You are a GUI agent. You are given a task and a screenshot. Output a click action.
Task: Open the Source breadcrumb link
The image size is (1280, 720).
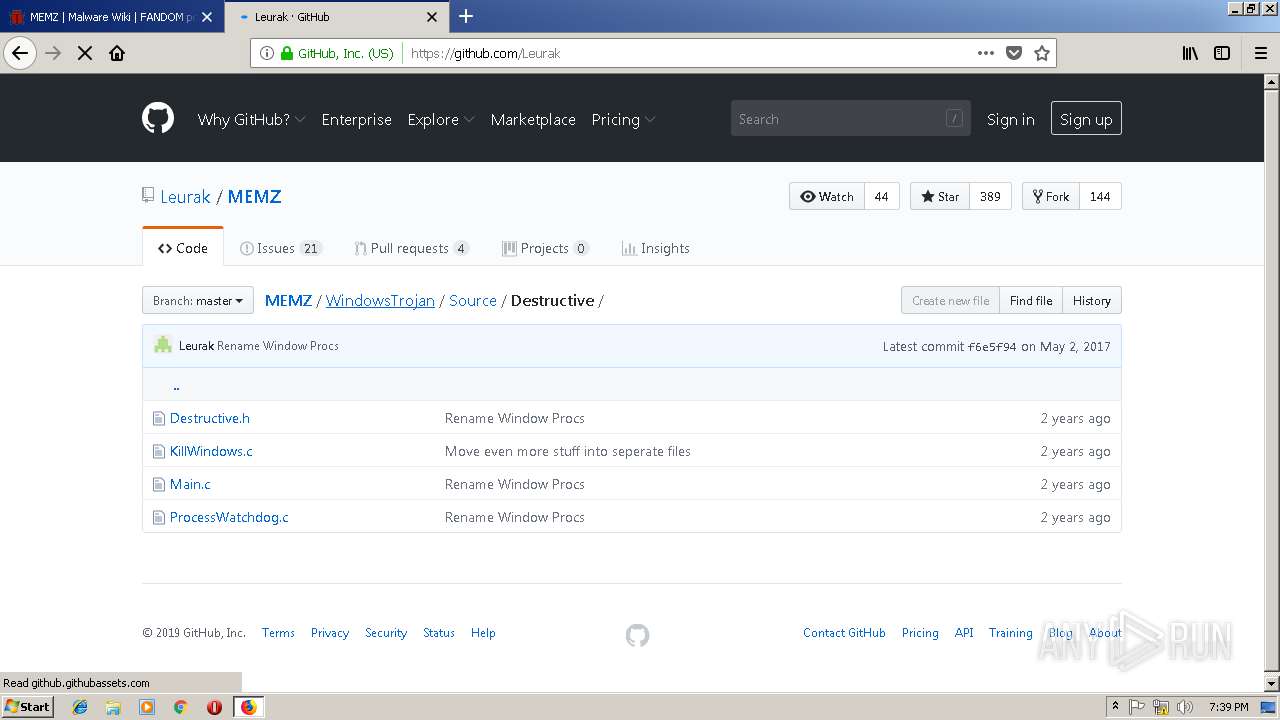(473, 300)
